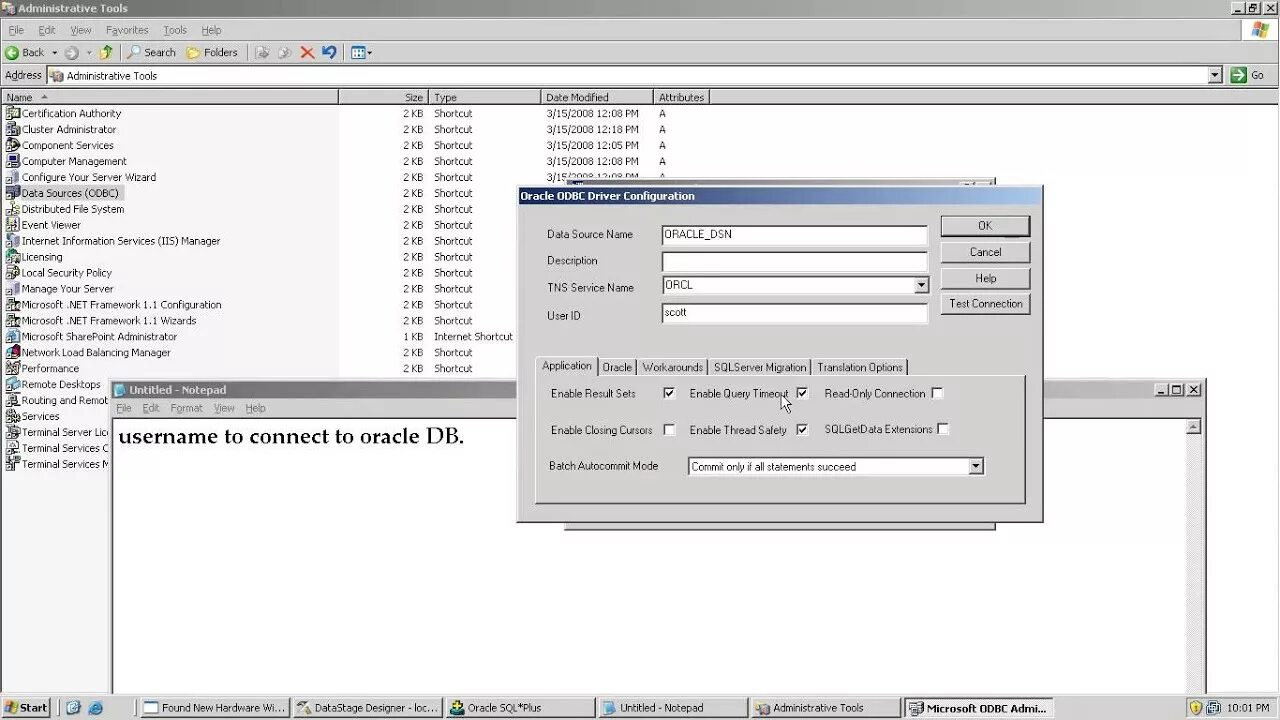This screenshot has height=720, width=1280.
Task: Click OK in the Oracle ODBC dialog
Action: [985, 226]
